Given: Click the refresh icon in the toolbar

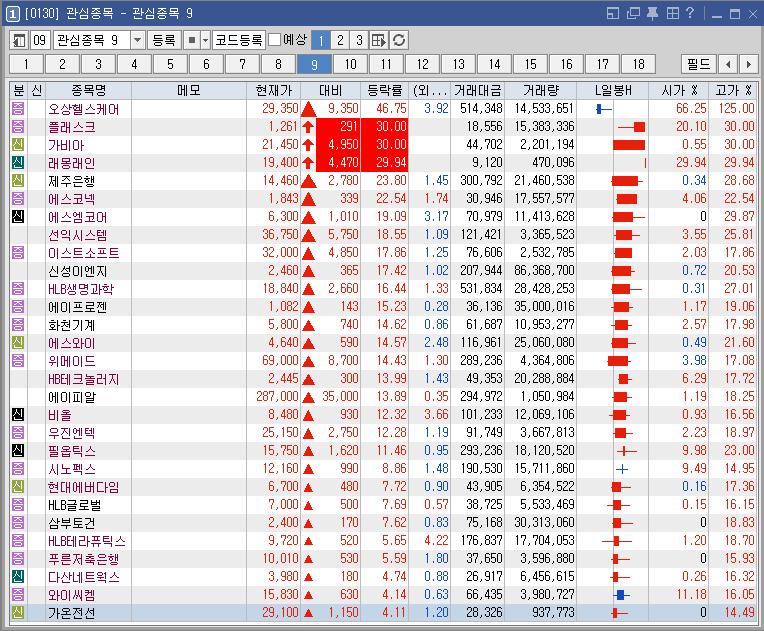Looking at the screenshot, I should pyautogui.click(x=399, y=40).
